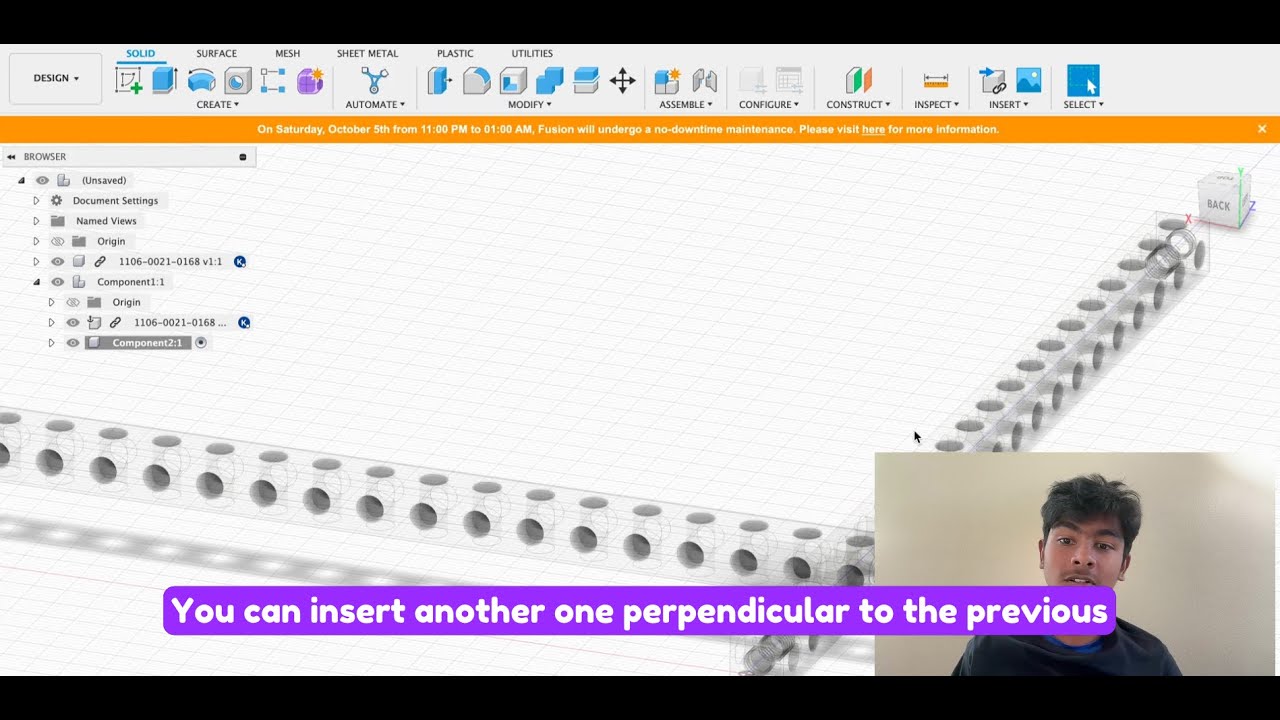Screen dimensions: 1280x720
Task: Expand the Named Views node
Action: (x=36, y=221)
